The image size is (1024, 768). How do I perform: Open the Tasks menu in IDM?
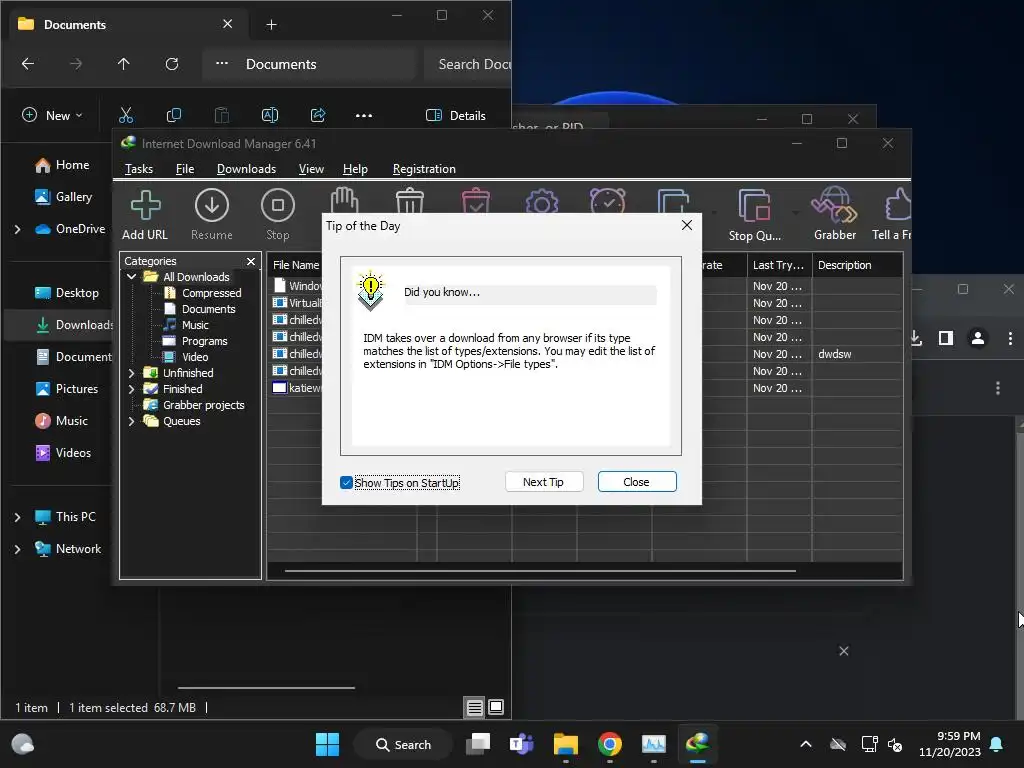click(x=138, y=169)
